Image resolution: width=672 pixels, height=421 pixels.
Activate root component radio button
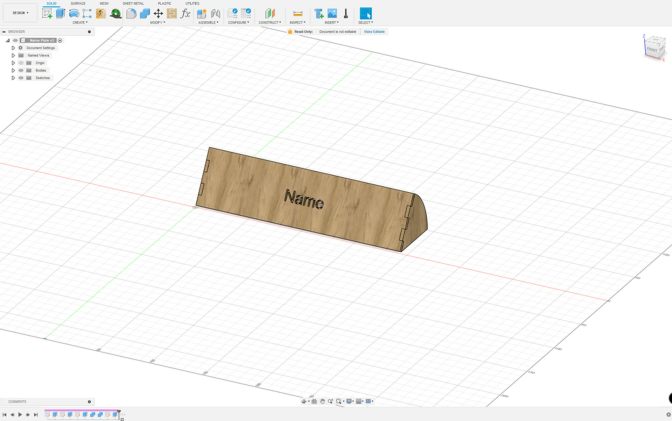pyautogui.click(x=60, y=40)
